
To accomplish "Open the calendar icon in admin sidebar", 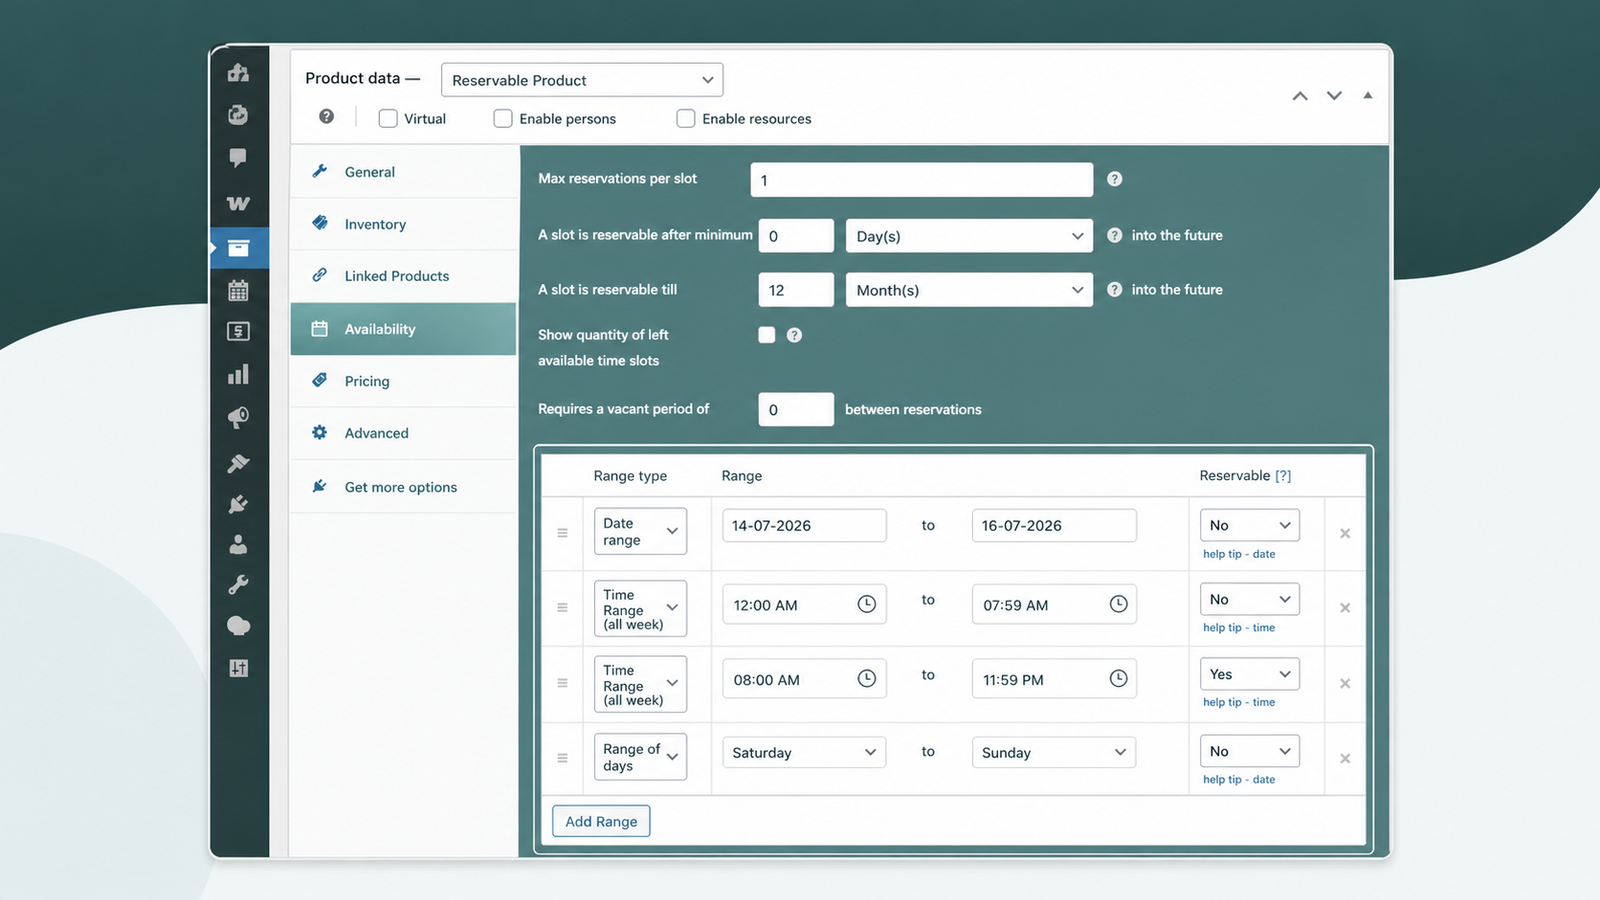I will (x=238, y=291).
